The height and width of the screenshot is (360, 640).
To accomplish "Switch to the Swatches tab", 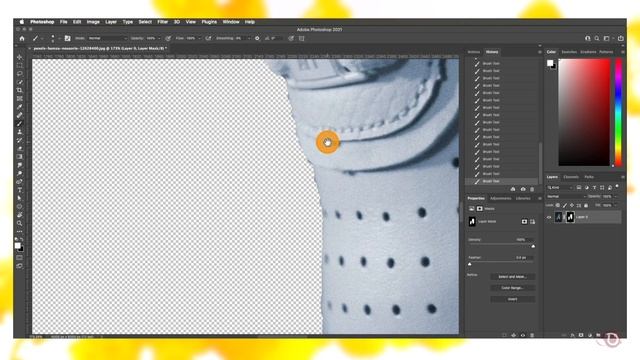I will pos(569,52).
